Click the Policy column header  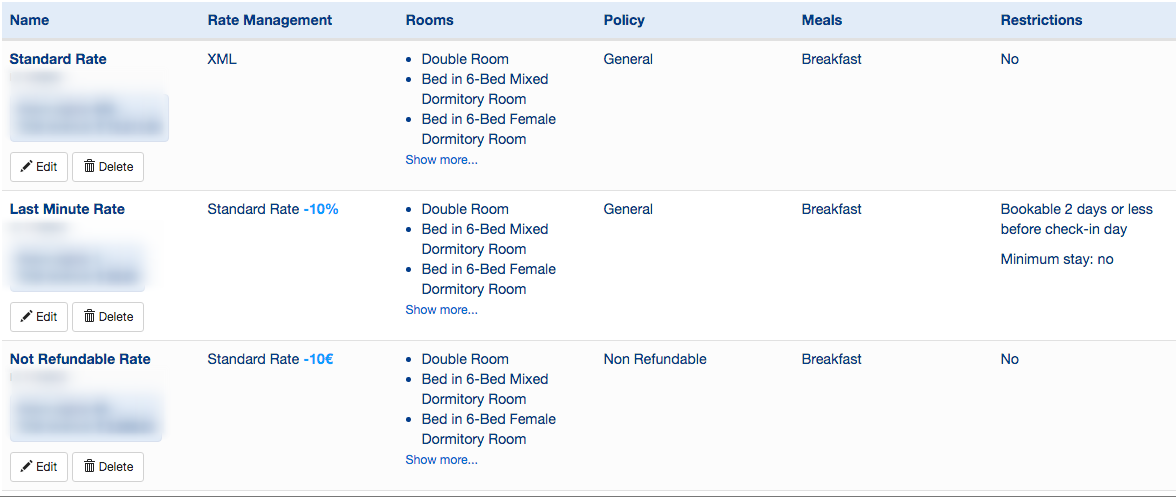coord(624,20)
